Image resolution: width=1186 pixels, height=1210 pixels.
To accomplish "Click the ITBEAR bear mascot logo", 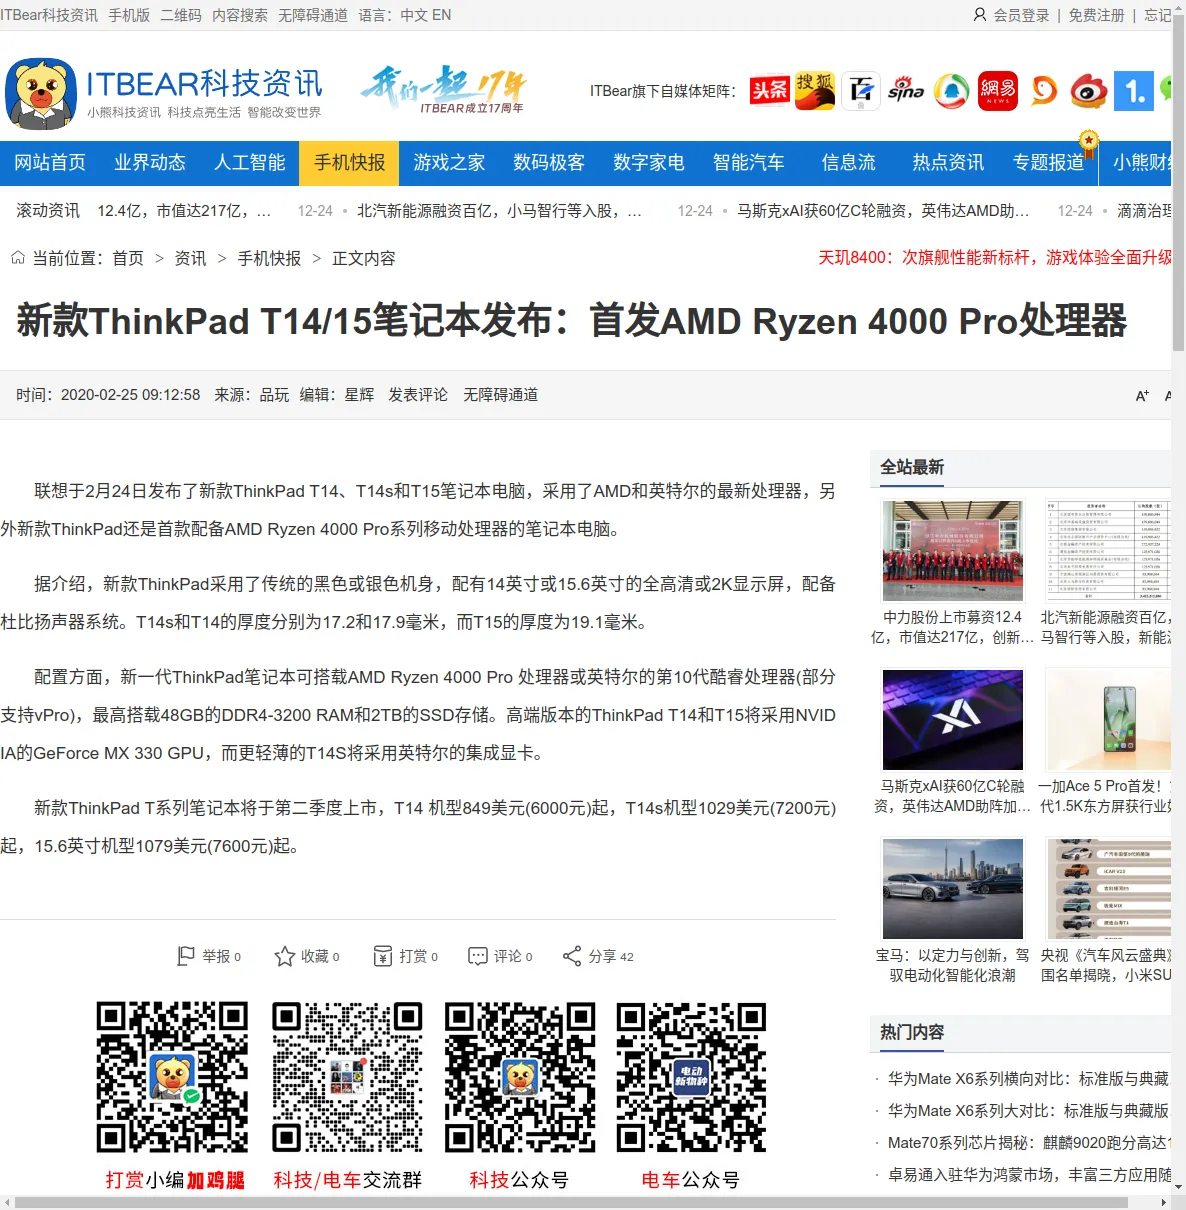I will point(41,94).
